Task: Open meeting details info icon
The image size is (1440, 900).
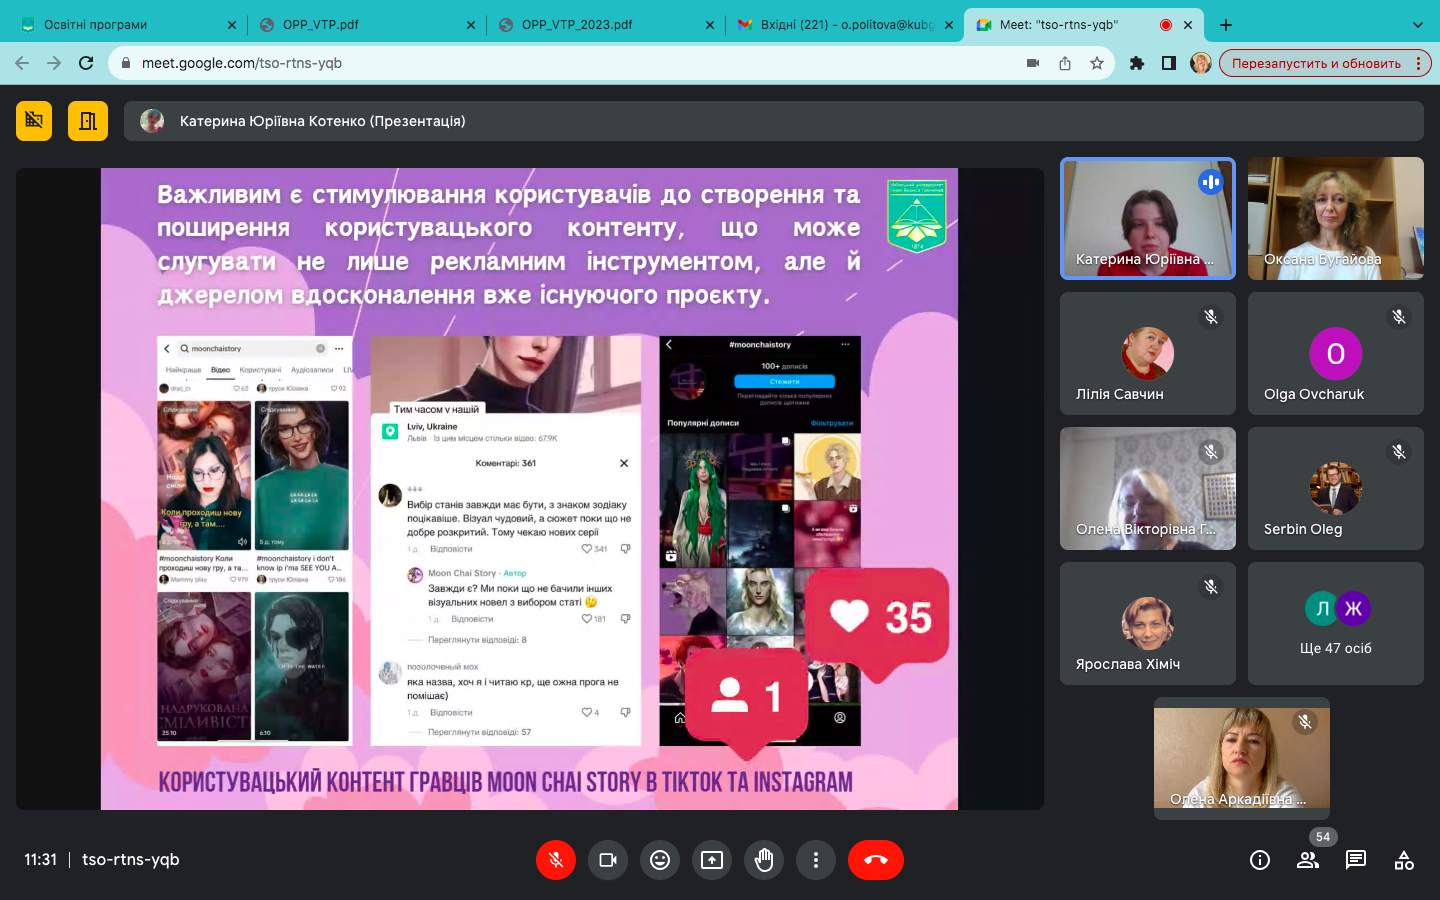Action: 1260,860
